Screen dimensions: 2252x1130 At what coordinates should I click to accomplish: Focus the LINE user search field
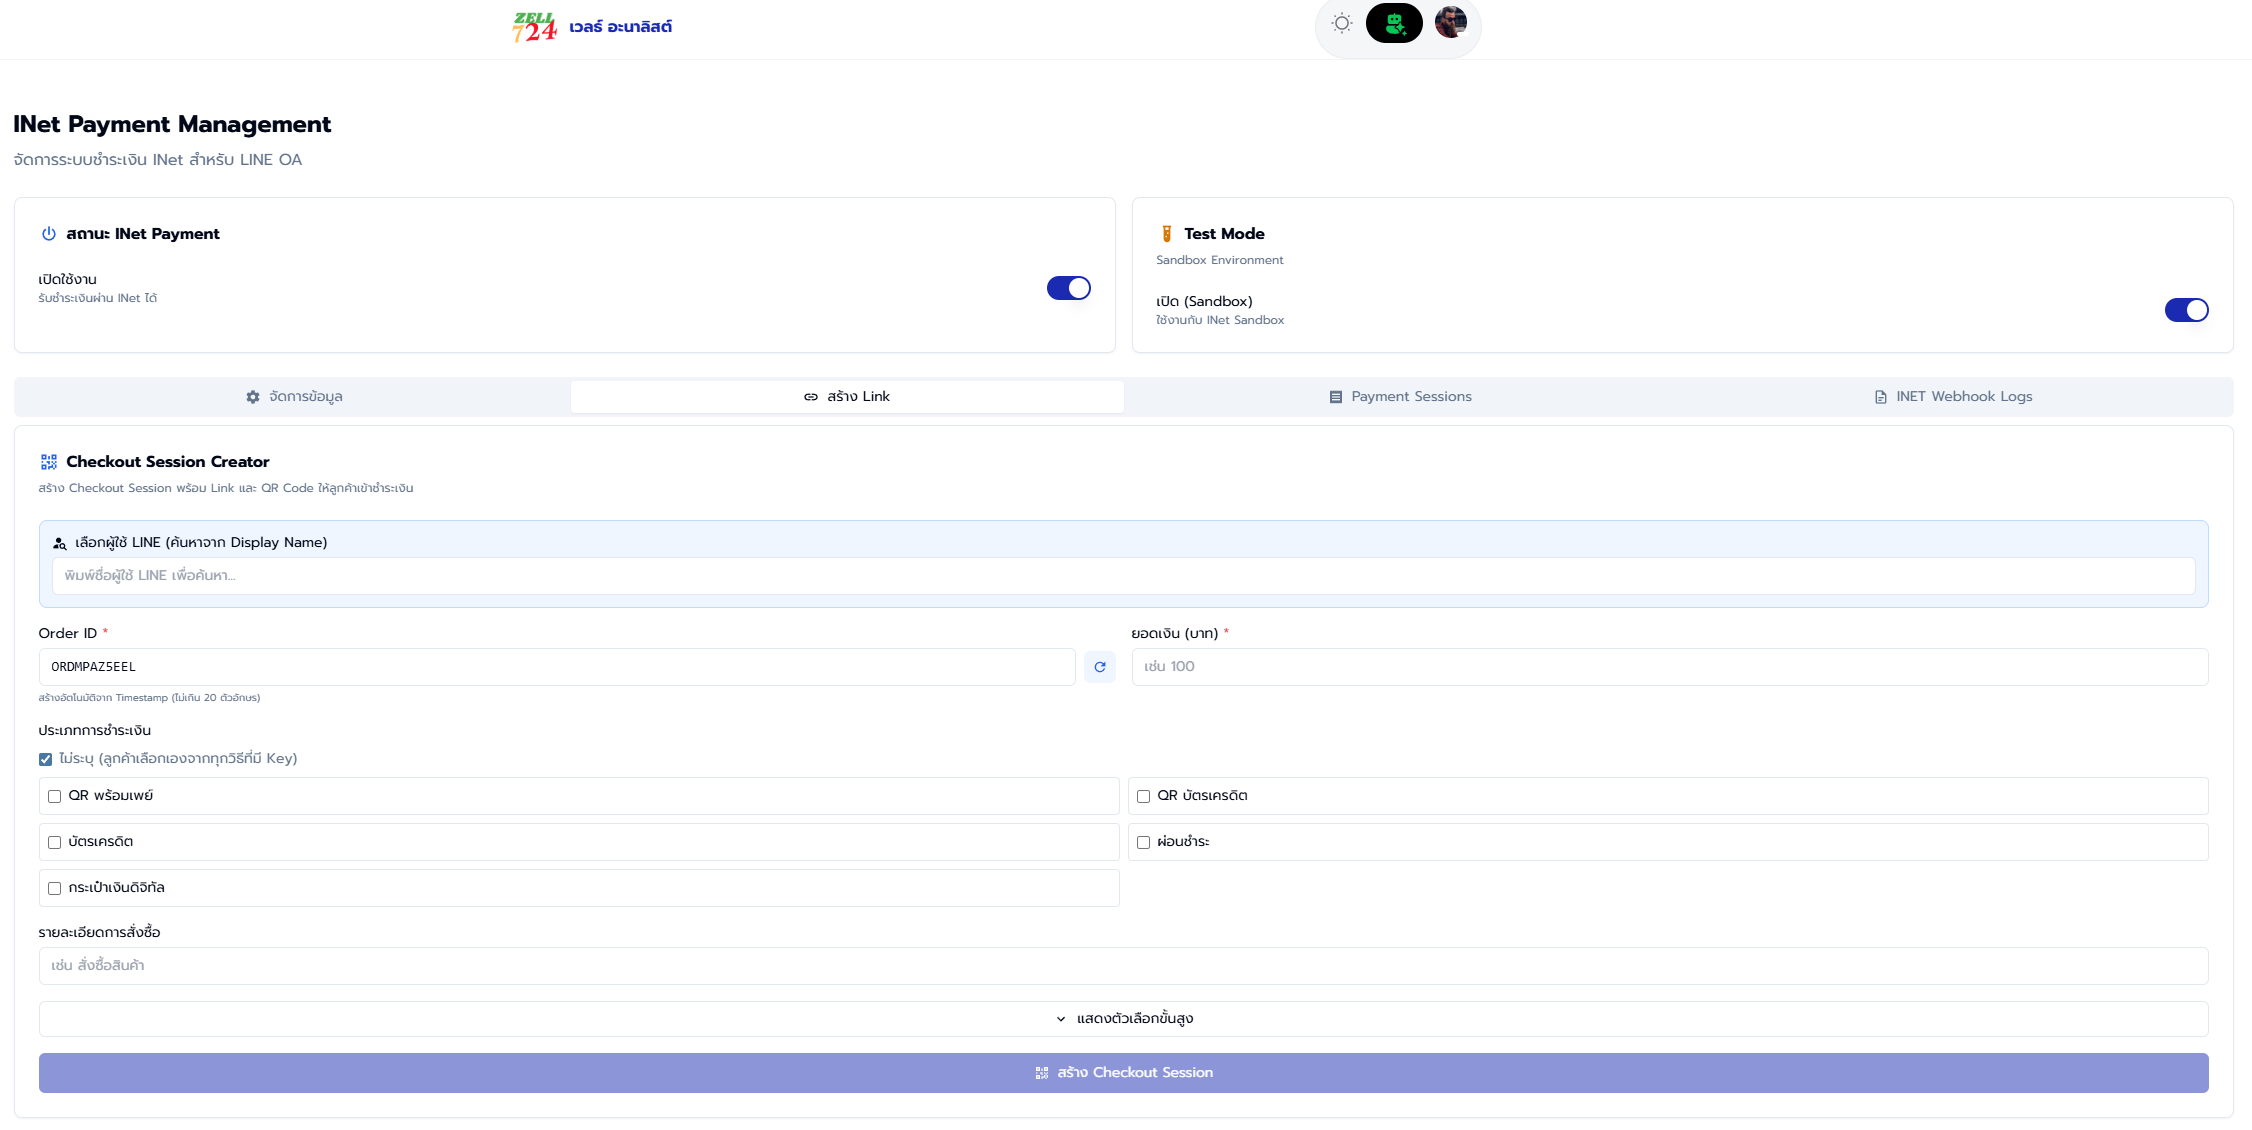tap(1123, 576)
